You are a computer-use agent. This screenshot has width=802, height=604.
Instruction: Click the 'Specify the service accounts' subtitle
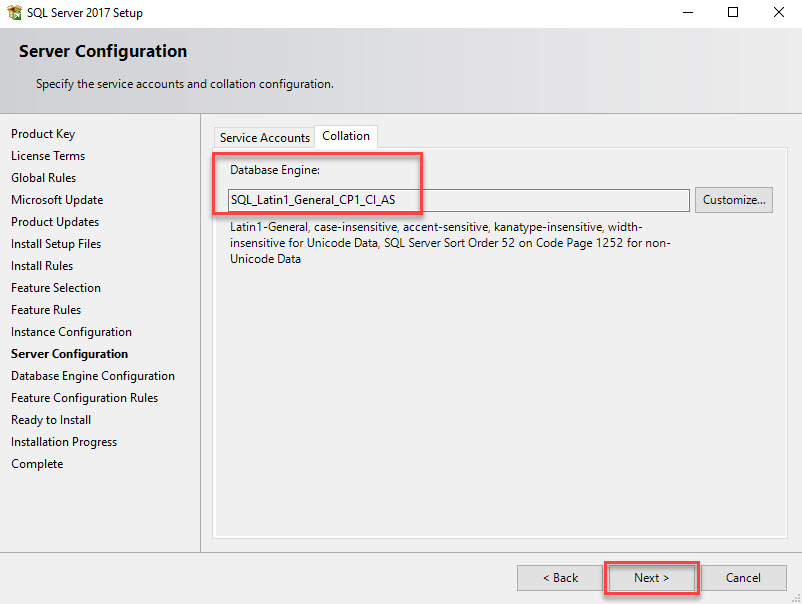185,84
